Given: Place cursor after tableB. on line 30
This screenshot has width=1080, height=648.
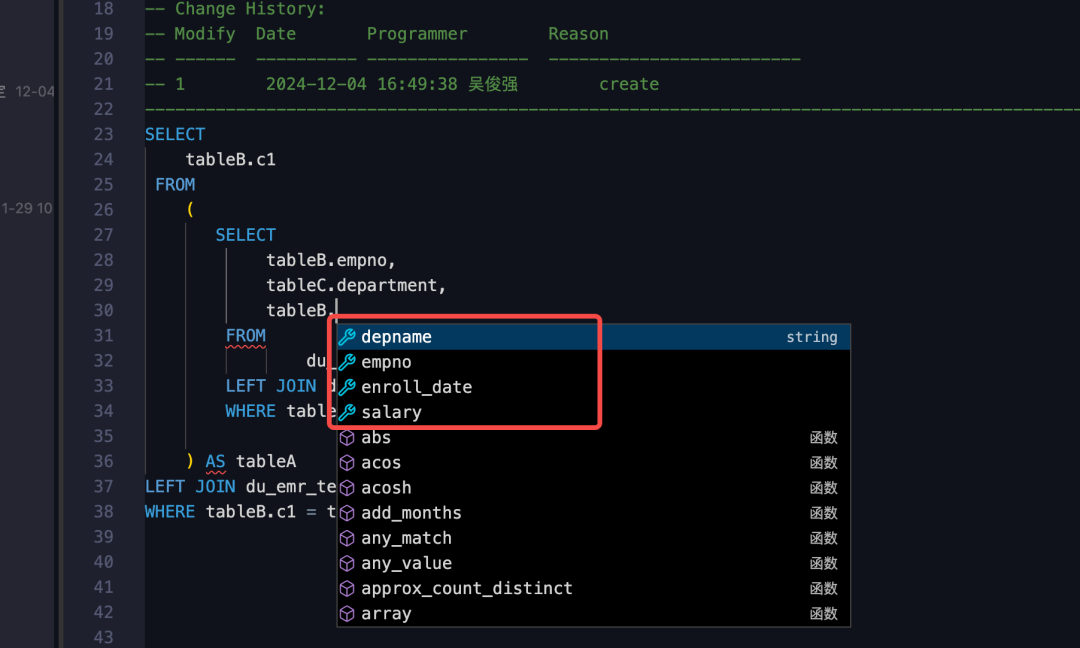Looking at the screenshot, I should point(336,310).
